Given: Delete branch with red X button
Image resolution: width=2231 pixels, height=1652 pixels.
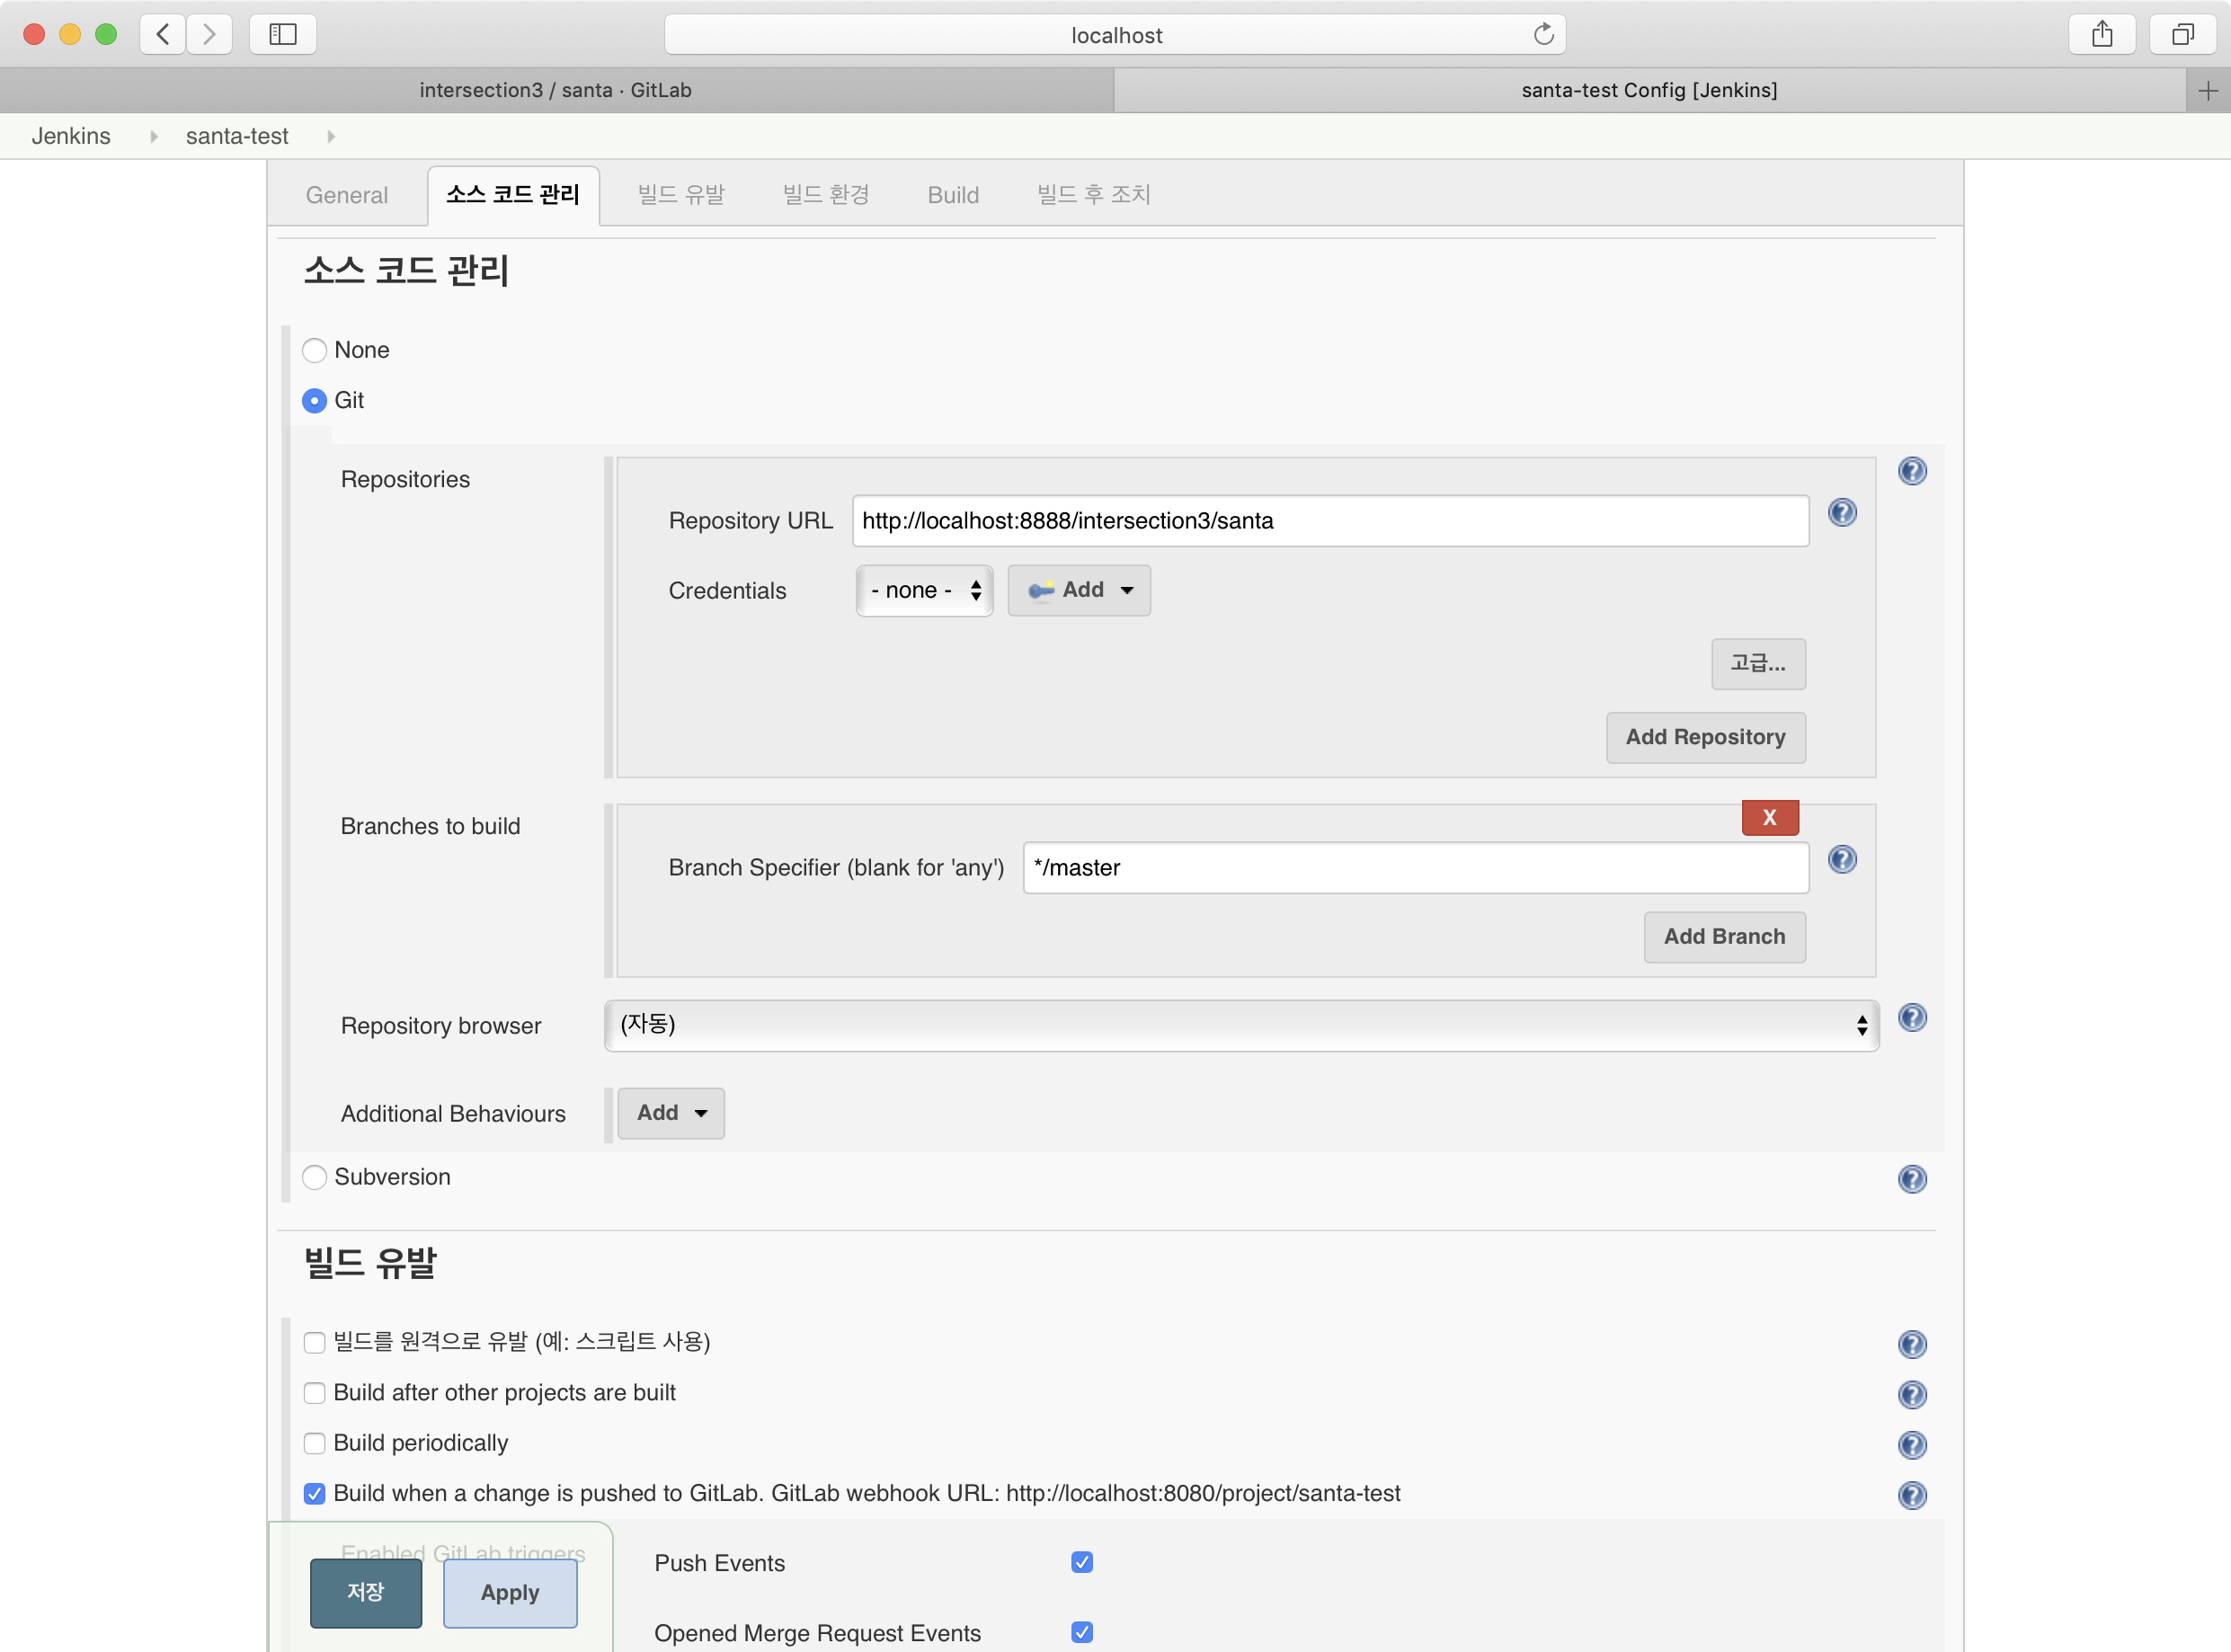Looking at the screenshot, I should coord(1770,817).
